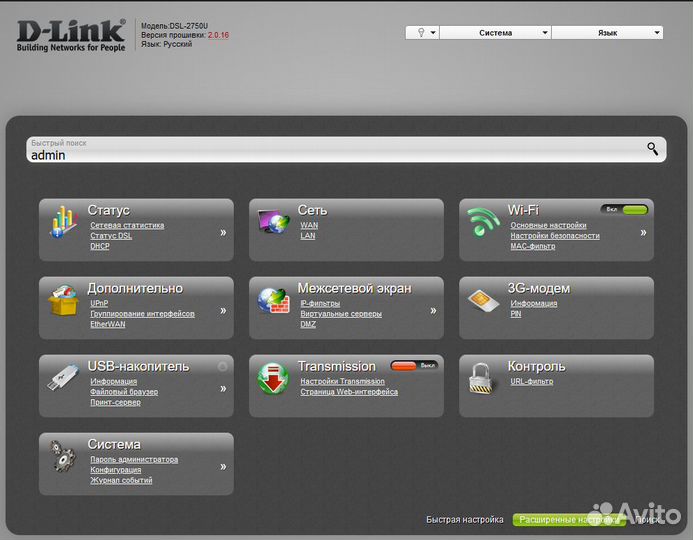Open the Система dropdown in the header
The image size is (693, 540).
point(495,33)
